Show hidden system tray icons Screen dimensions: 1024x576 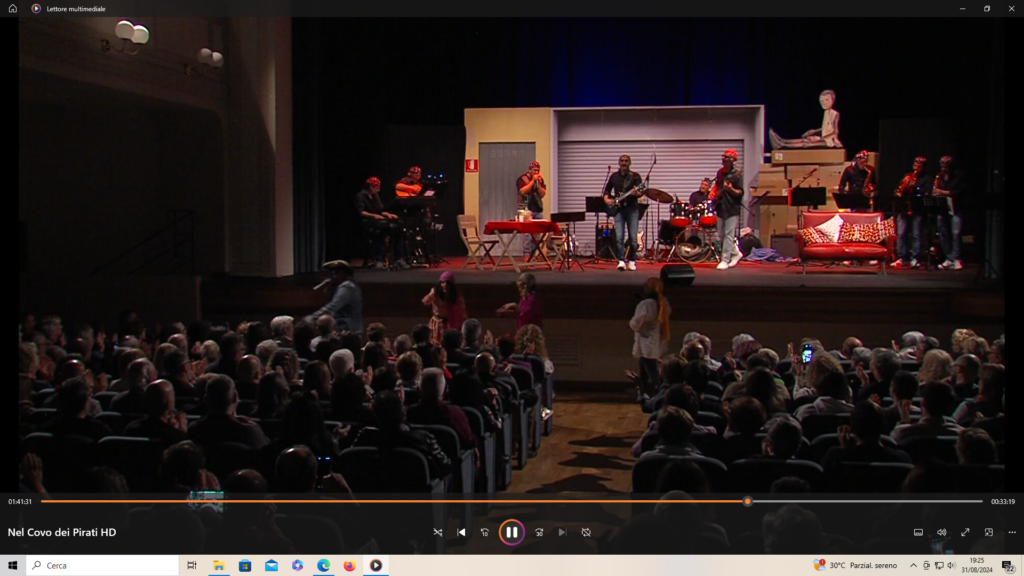pyautogui.click(x=912, y=565)
